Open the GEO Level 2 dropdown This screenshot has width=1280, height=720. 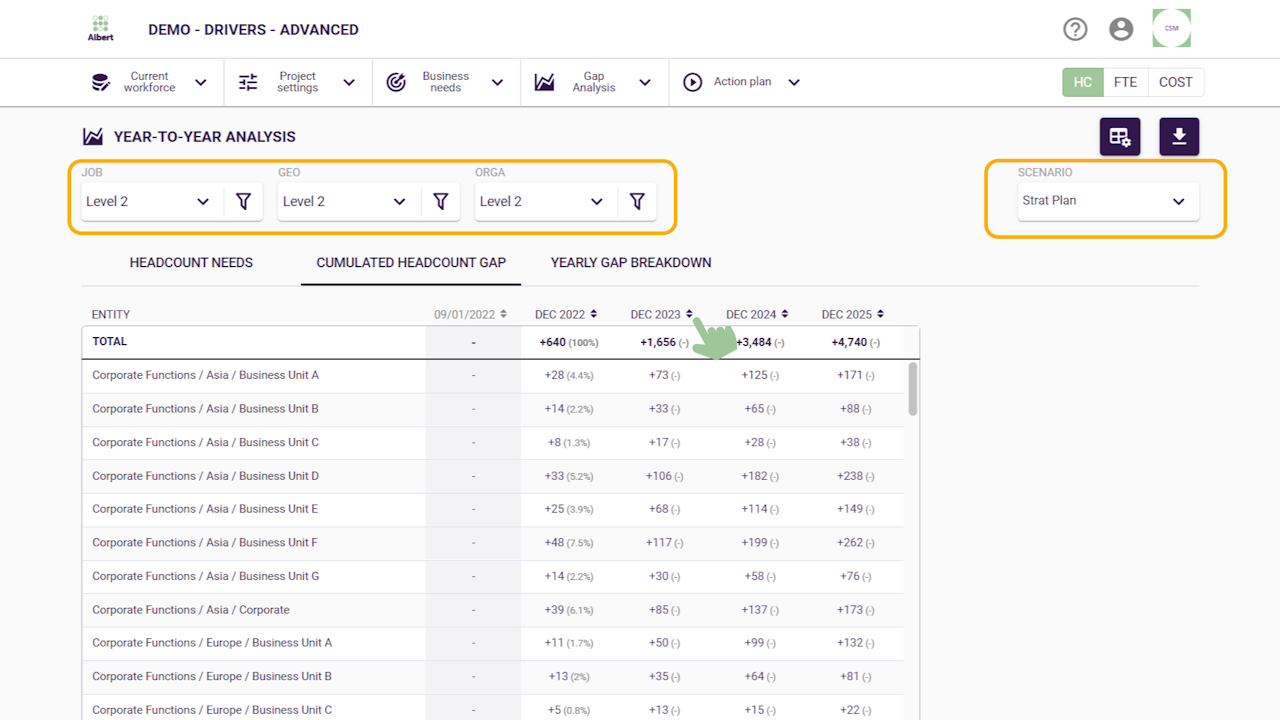pyautogui.click(x=346, y=201)
